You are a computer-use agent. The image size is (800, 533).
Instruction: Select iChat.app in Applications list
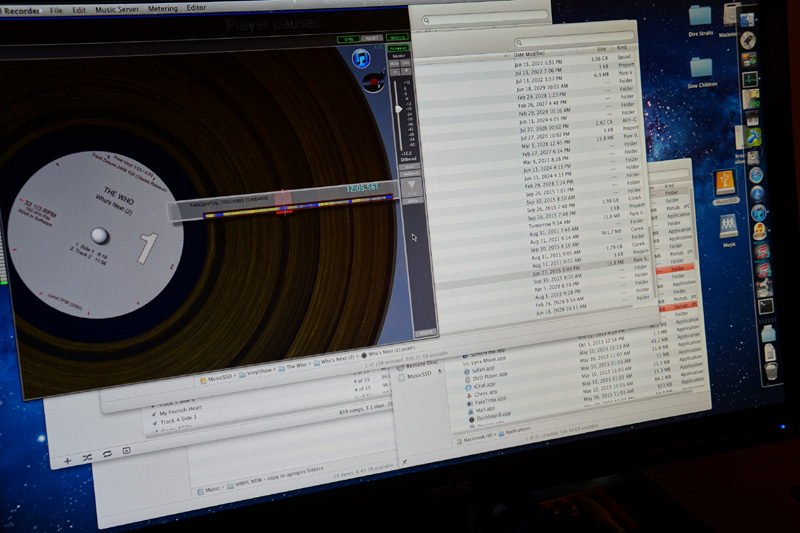[x=481, y=386]
